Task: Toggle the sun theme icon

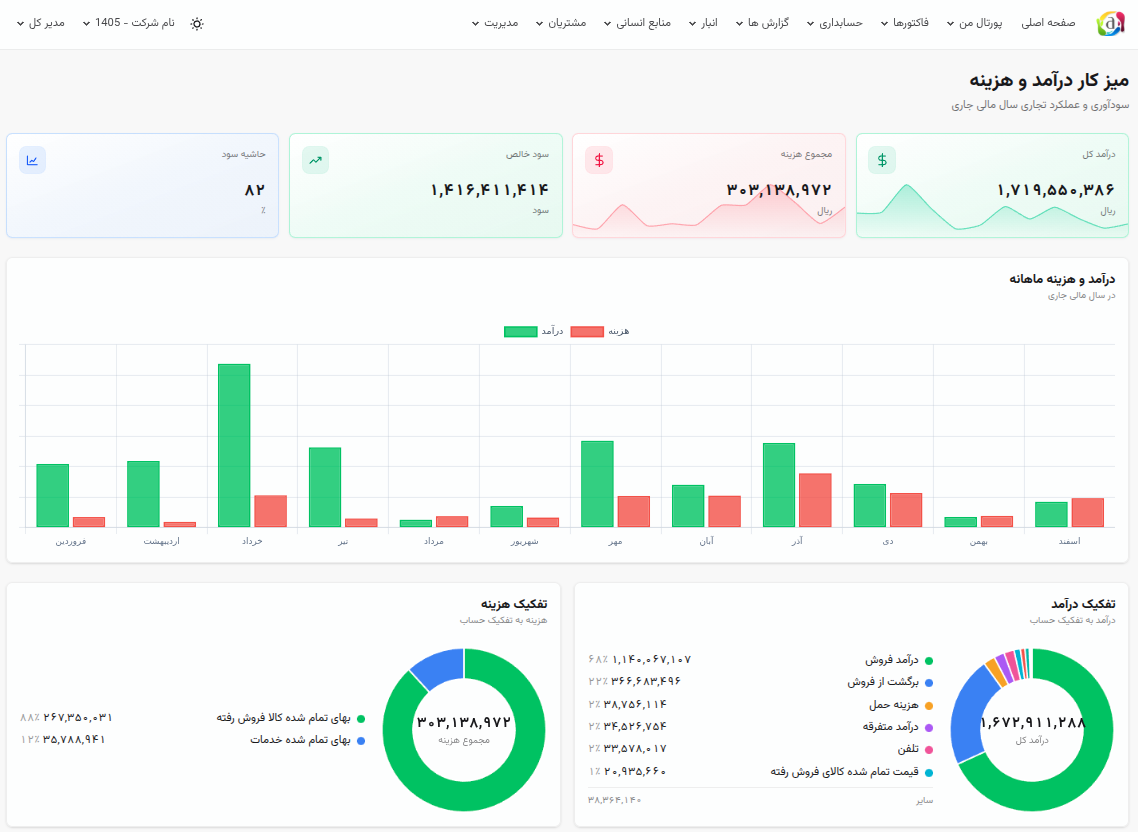Action: 197,23
